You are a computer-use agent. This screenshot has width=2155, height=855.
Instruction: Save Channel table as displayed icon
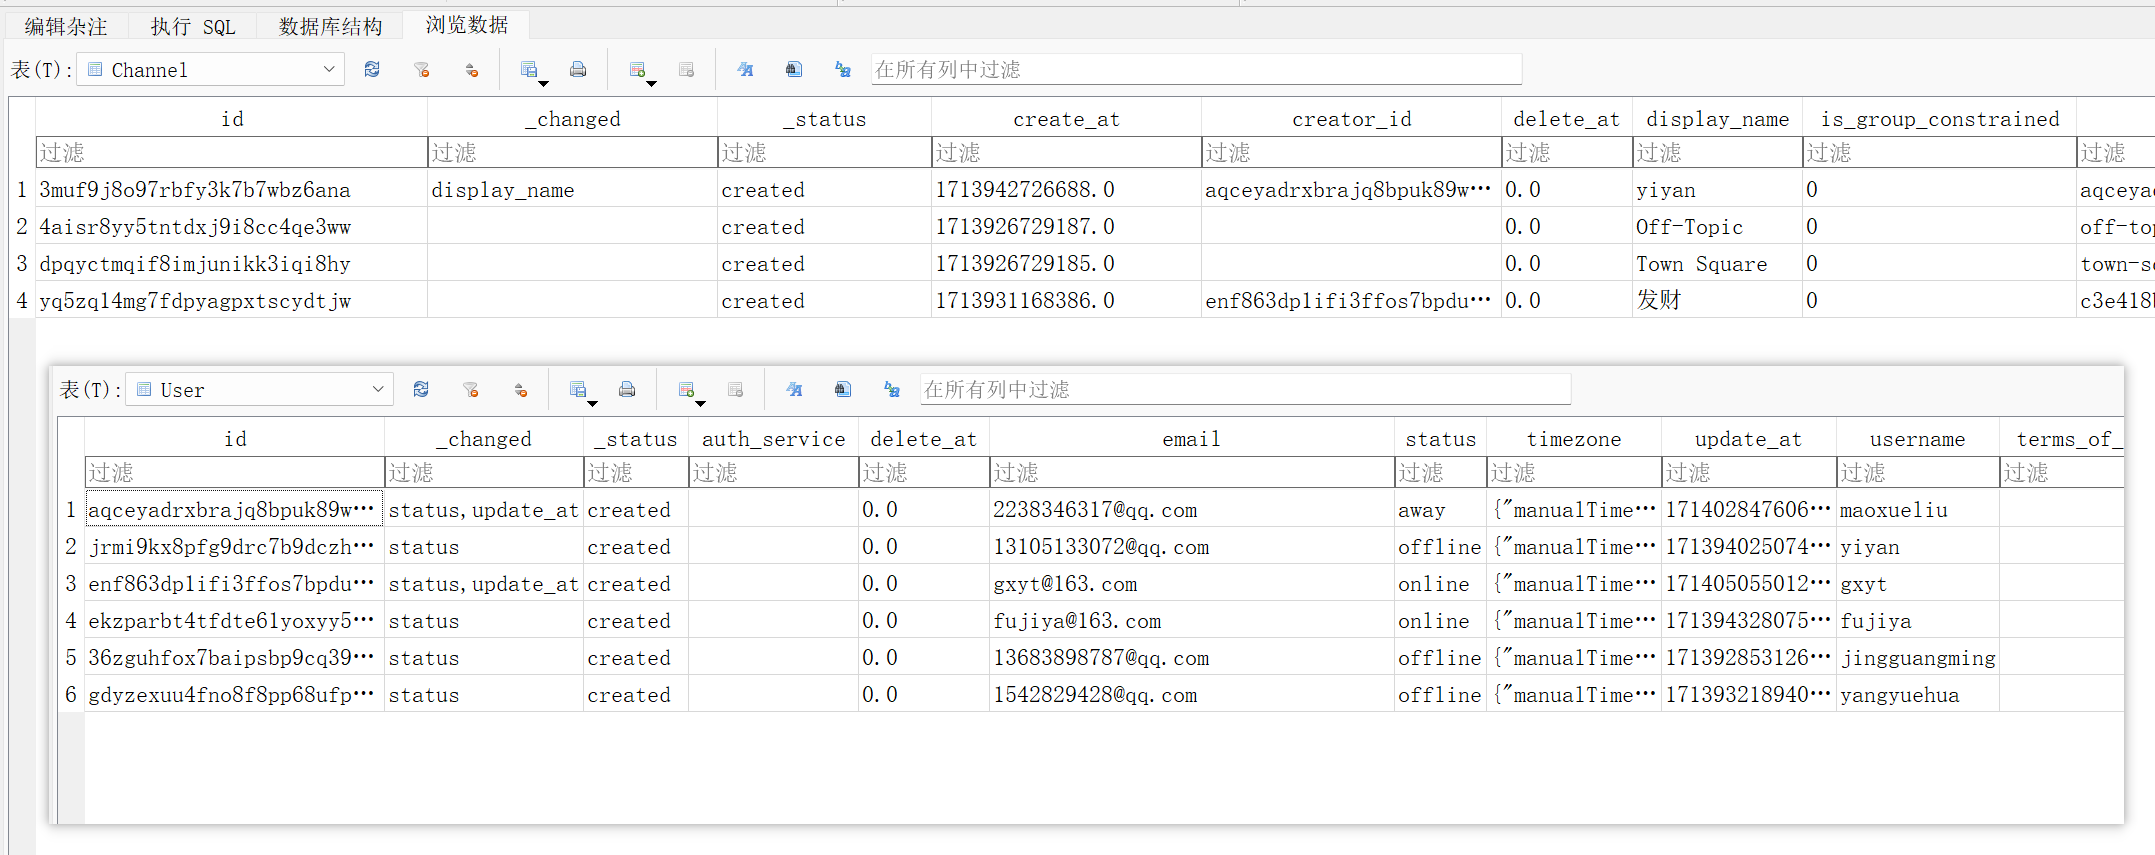pyautogui.click(x=529, y=69)
